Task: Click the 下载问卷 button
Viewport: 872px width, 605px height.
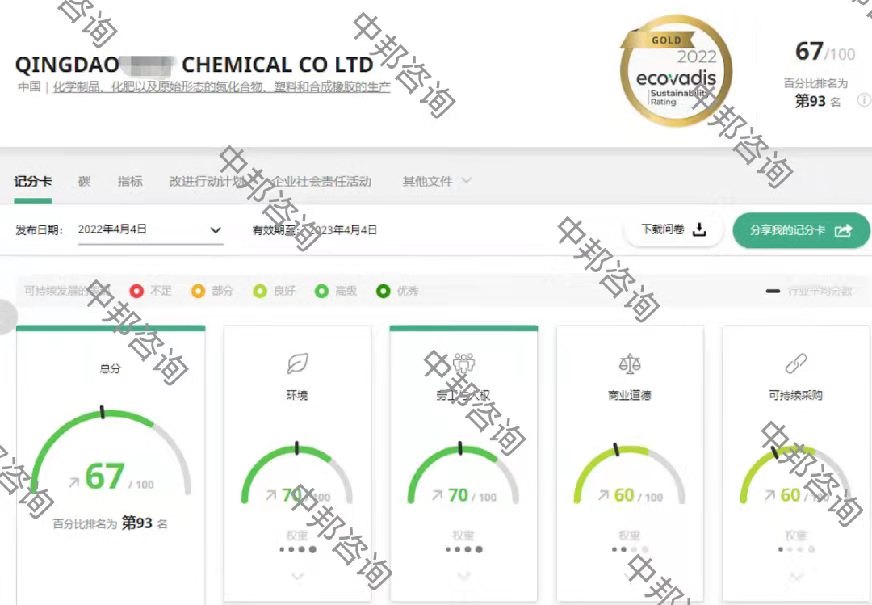Action: coord(673,230)
